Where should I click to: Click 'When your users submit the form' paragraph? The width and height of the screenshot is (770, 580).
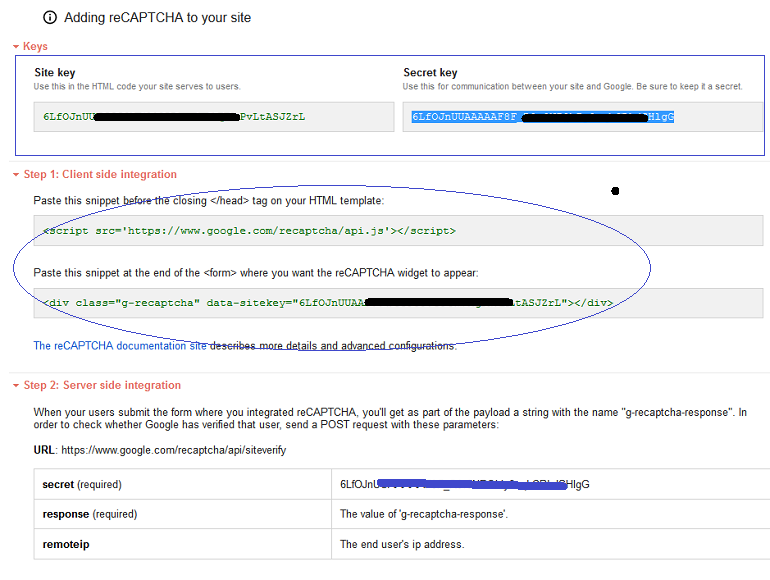click(x=390, y=418)
